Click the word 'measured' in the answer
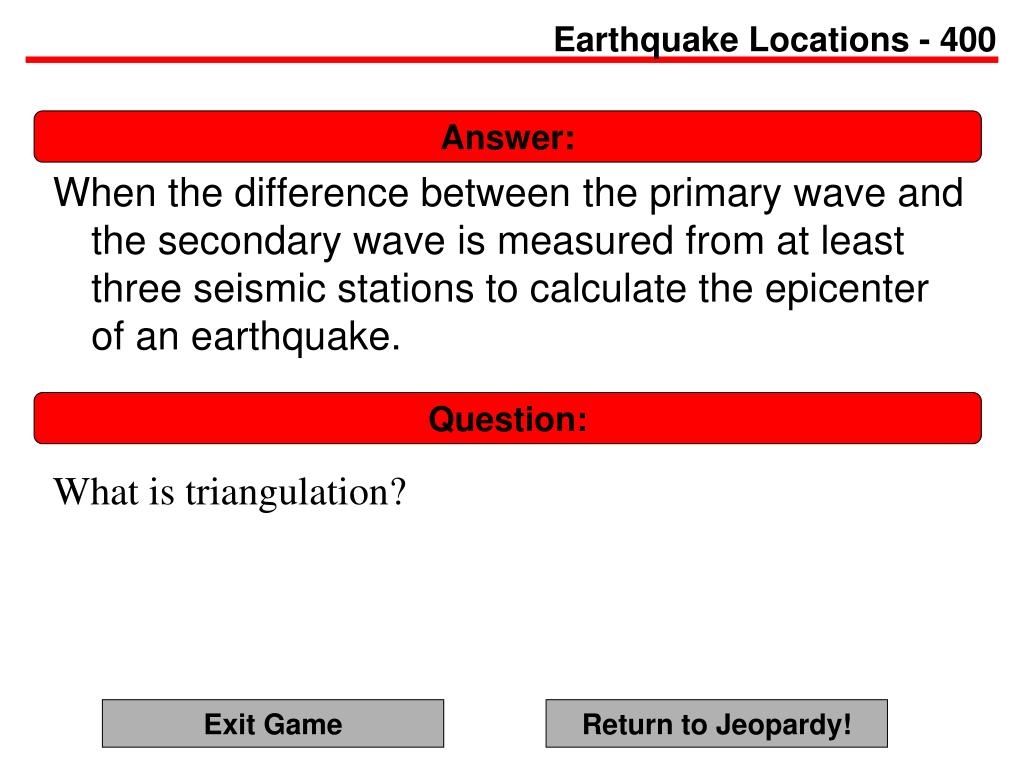The height and width of the screenshot is (768, 1024). pyautogui.click(x=584, y=240)
